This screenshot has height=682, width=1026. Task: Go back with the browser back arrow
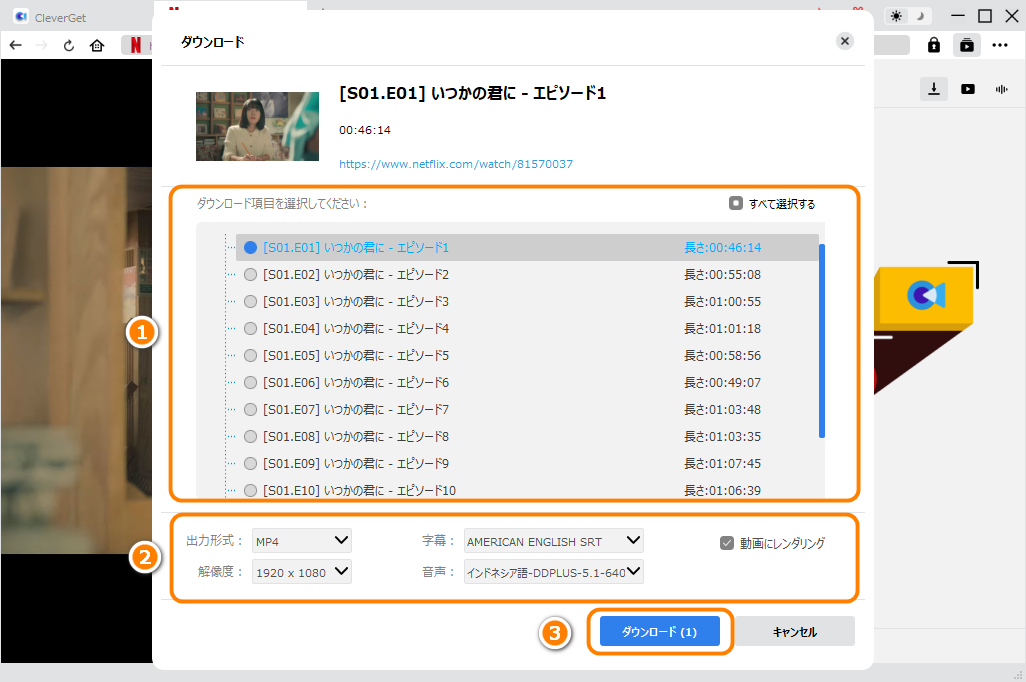[x=16, y=45]
